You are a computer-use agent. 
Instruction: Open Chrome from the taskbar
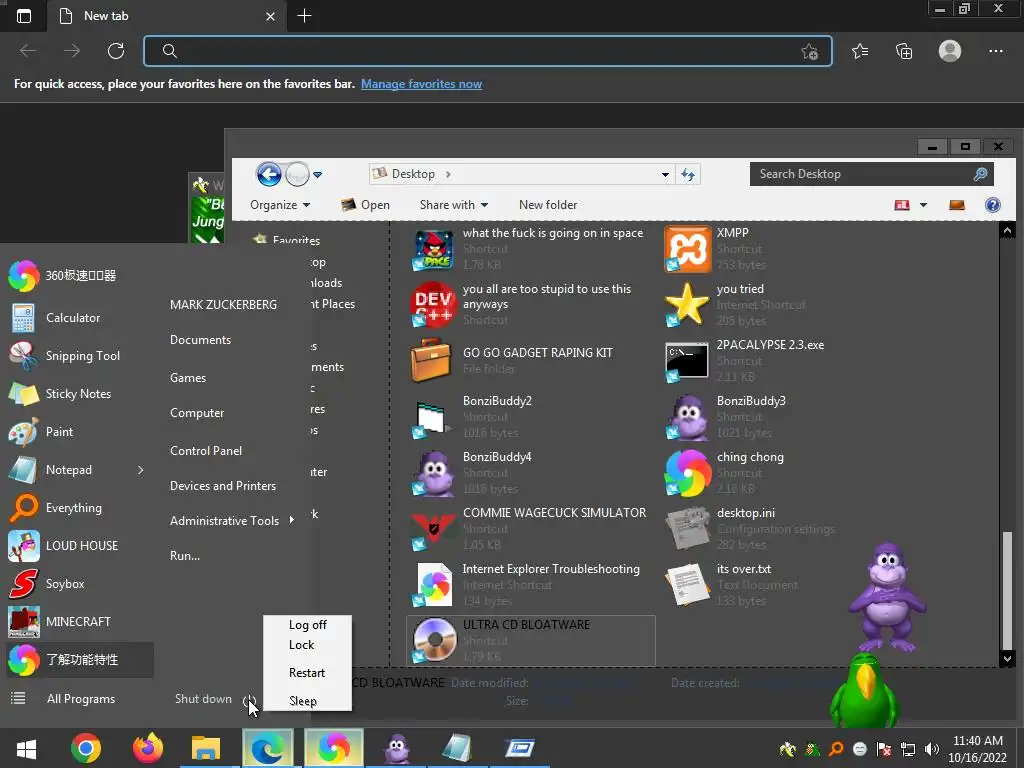[x=86, y=748]
